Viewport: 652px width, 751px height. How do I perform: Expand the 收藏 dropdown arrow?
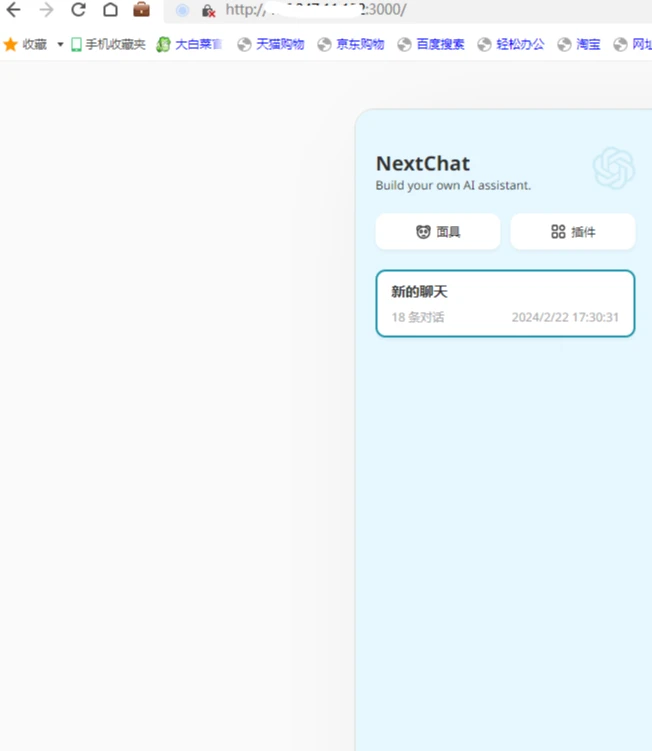(60, 45)
